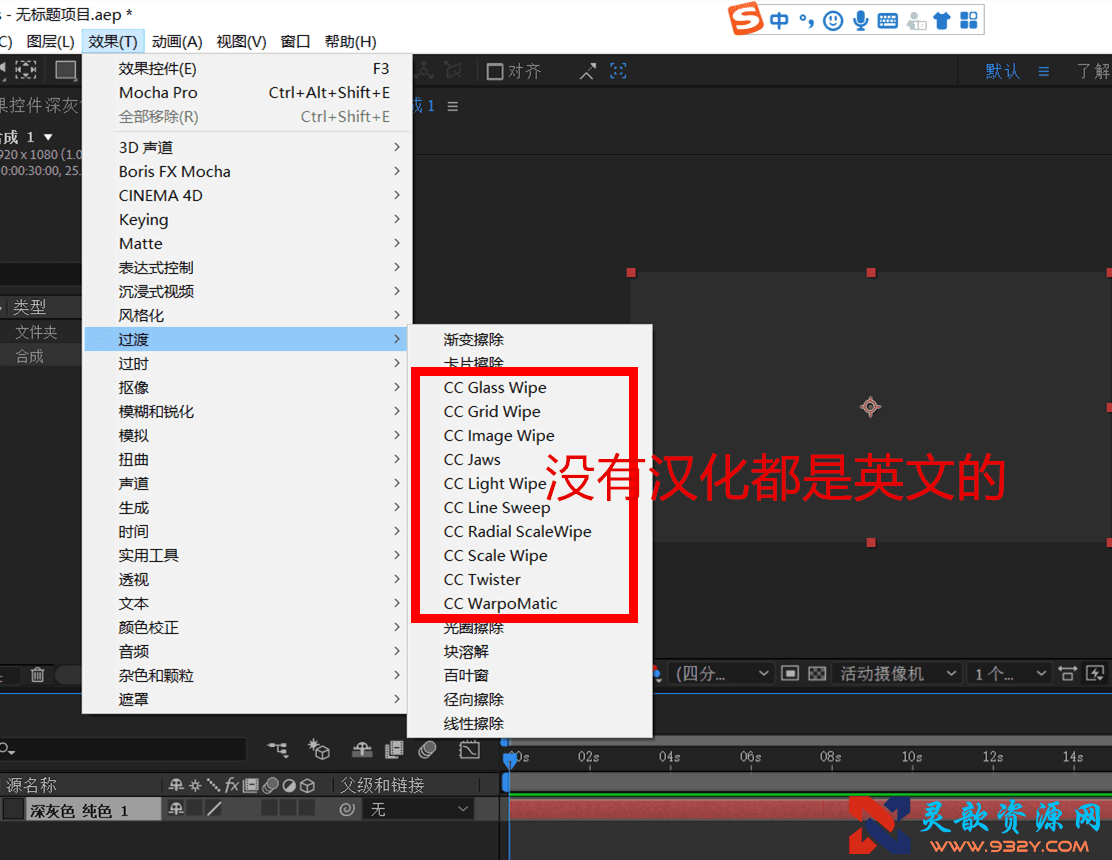Click show channel color icon in viewer bar
Image resolution: width=1112 pixels, height=860 pixels.
(x=657, y=673)
